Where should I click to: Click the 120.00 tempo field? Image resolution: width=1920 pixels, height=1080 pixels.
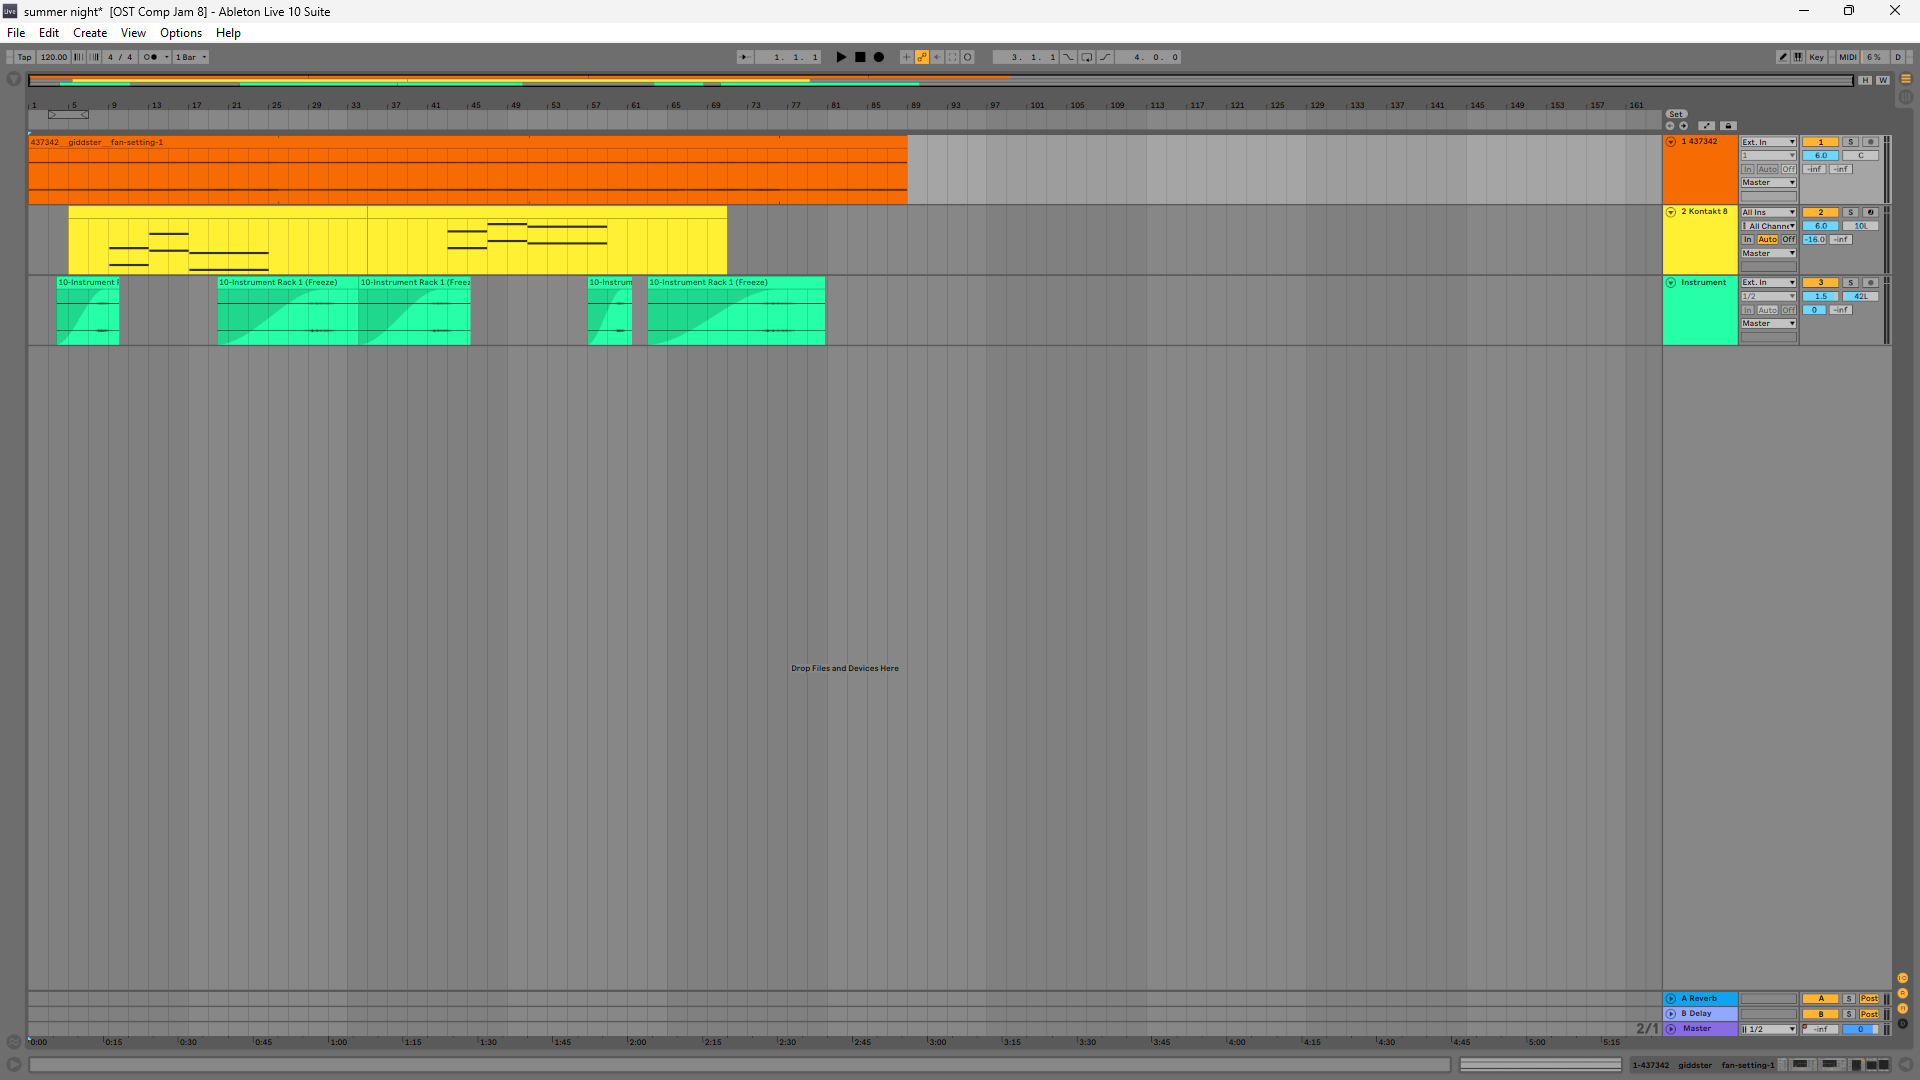click(54, 57)
